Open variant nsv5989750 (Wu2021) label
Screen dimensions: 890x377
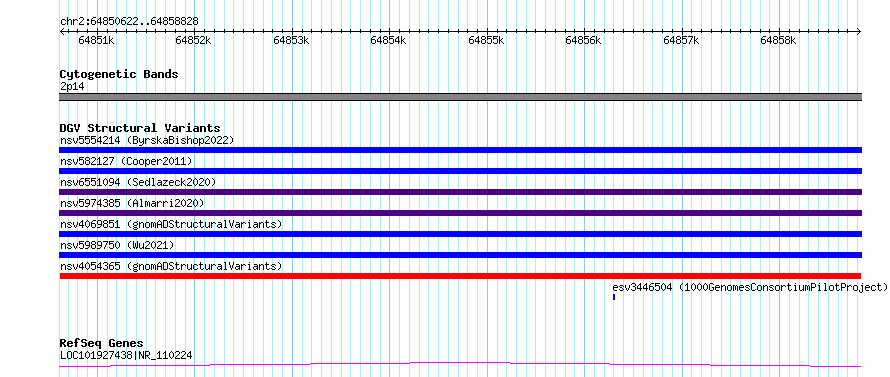(117, 245)
